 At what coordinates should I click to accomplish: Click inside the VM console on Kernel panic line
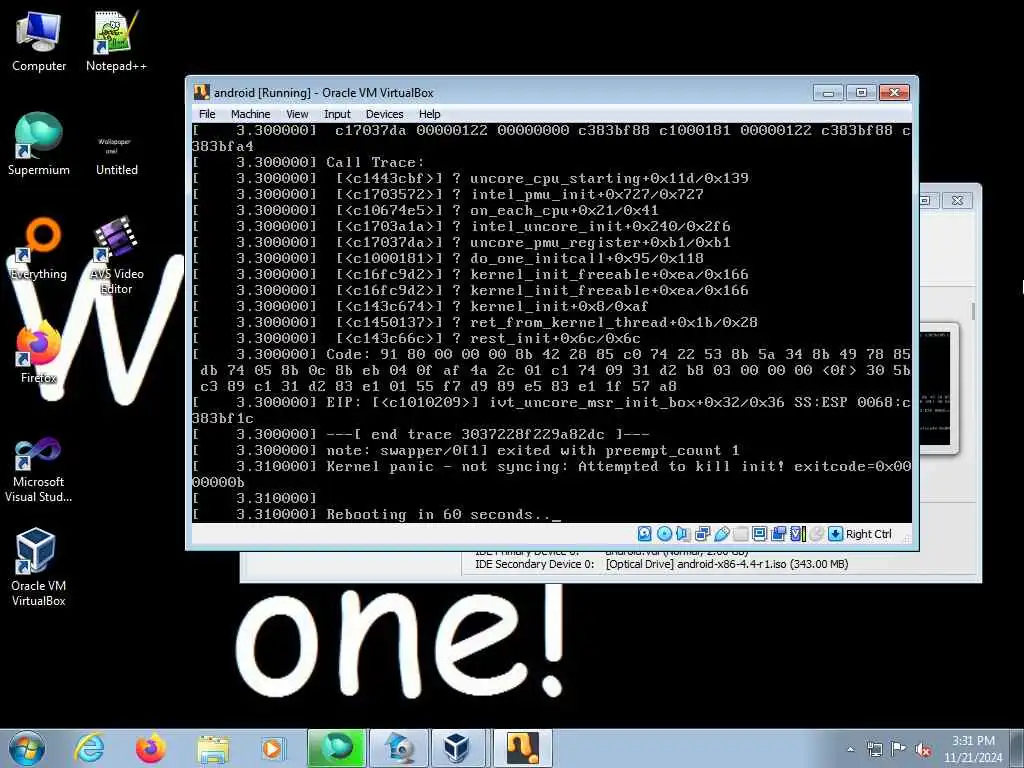point(552,466)
